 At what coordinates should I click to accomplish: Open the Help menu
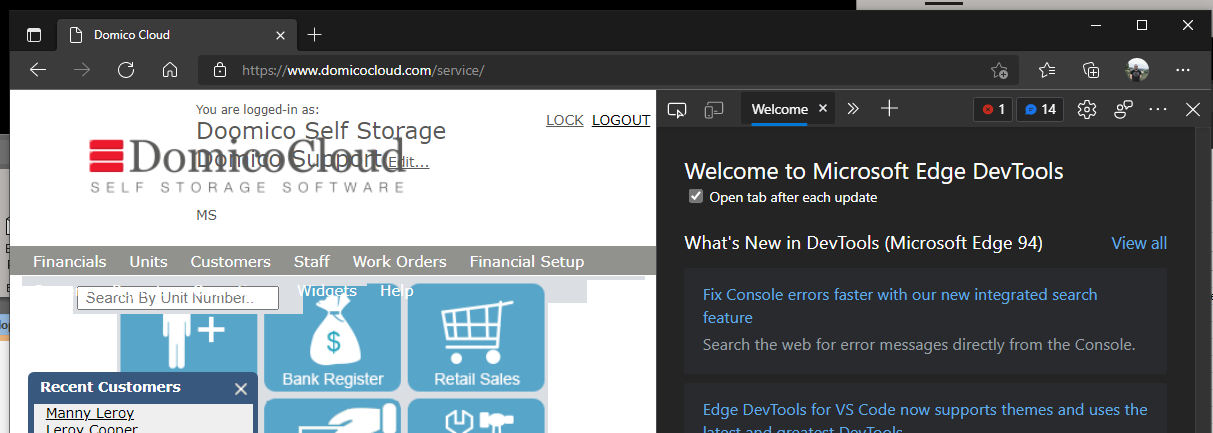coord(397,291)
